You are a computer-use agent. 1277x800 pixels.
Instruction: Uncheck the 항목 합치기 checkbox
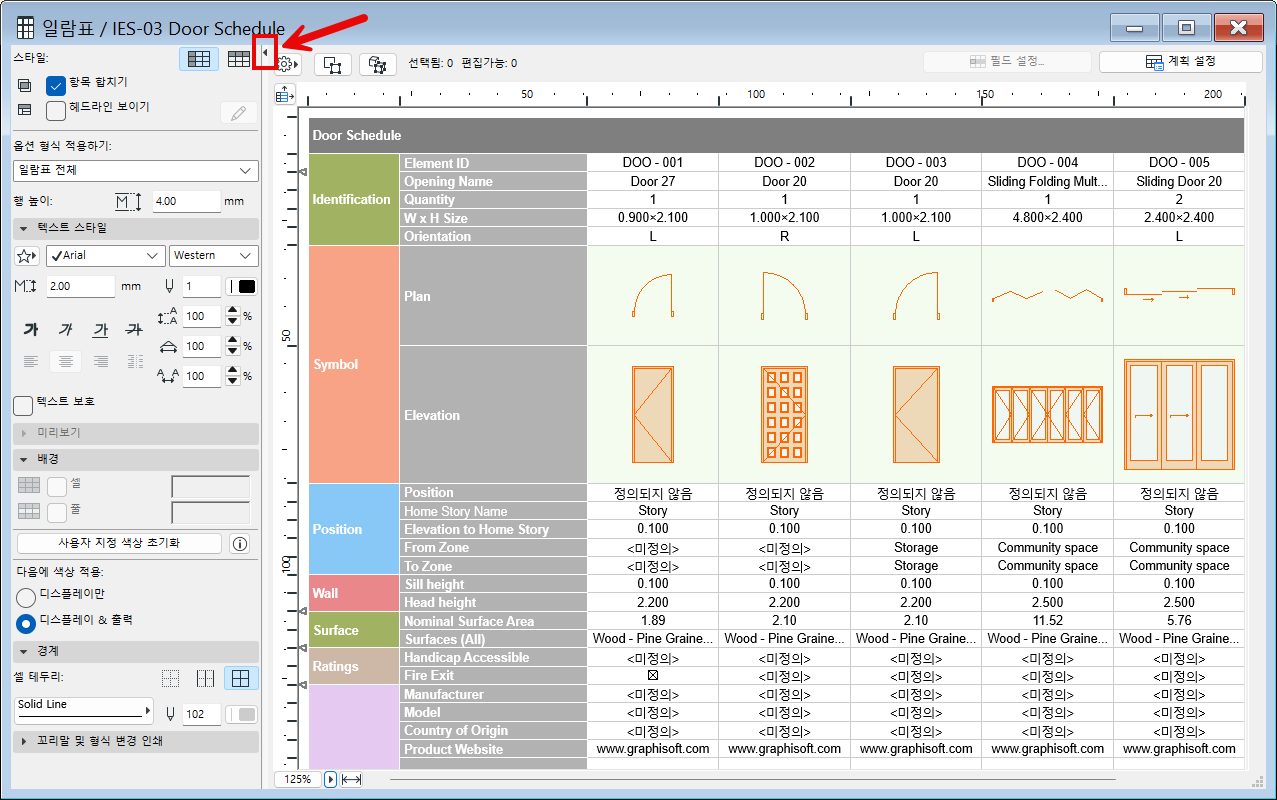pos(56,85)
